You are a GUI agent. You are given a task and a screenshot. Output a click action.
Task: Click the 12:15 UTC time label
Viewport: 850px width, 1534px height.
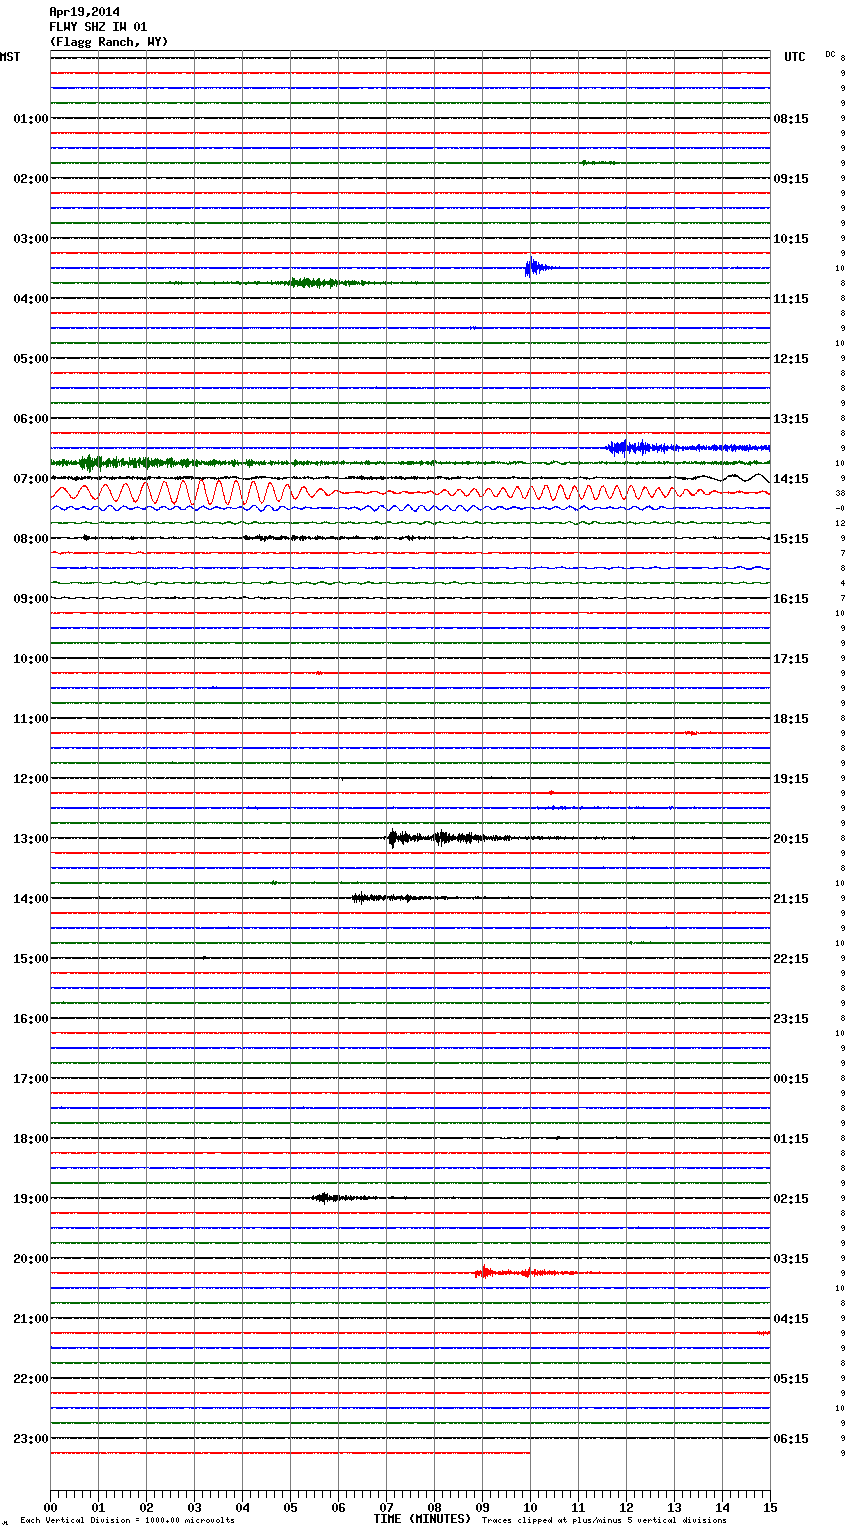pos(791,359)
